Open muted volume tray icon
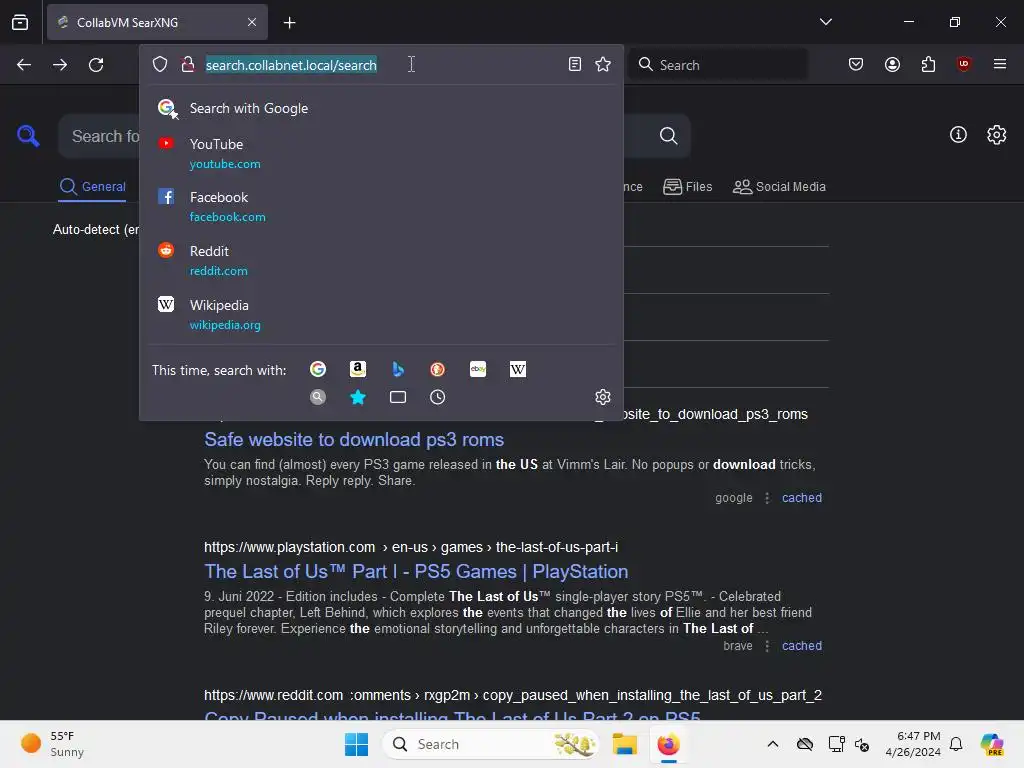Viewport: 1024px width, 768px height. tap(862, 744)
